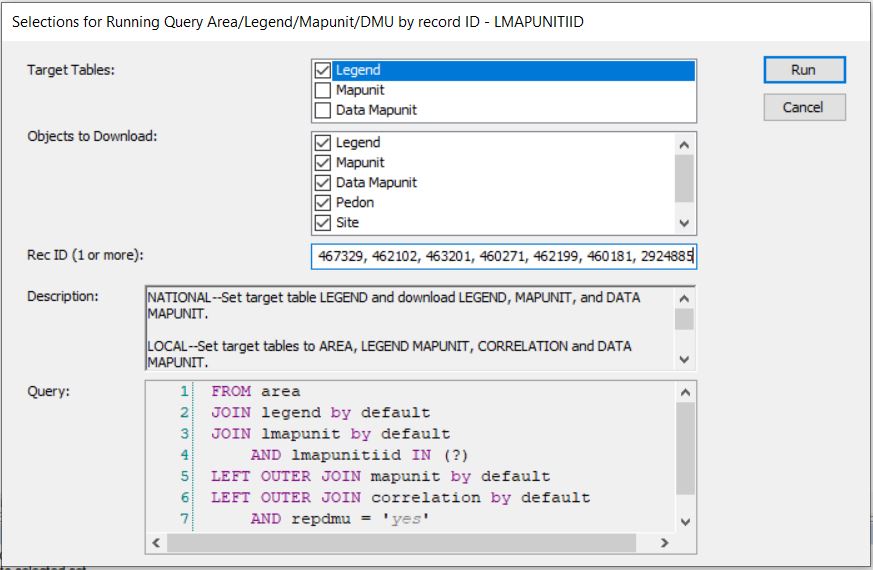The image size is (873, 570).
Task: Uncheck Data Mapunit in Objects to Download
Action: point(323,183)
